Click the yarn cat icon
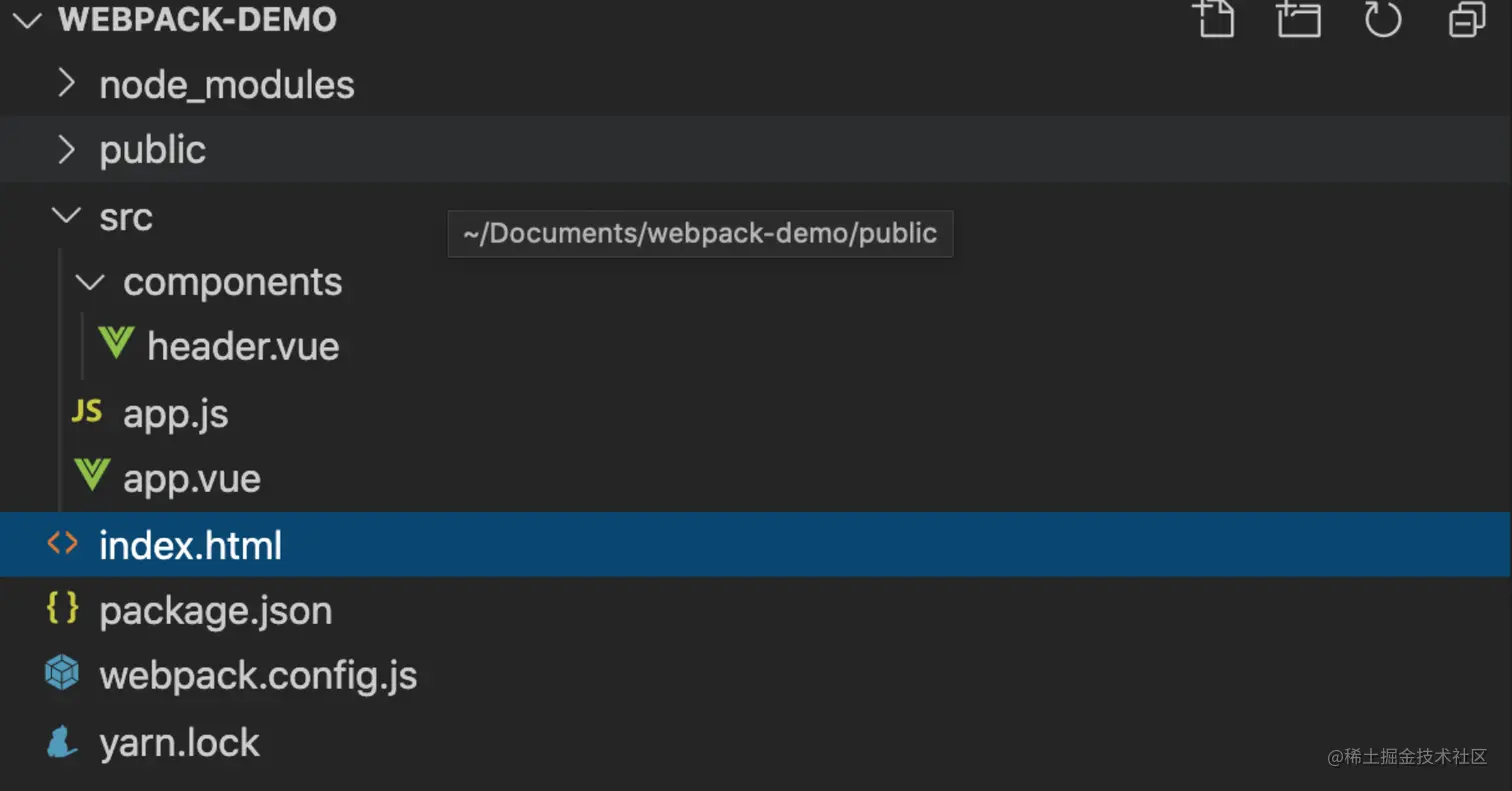This screenshot has width=1512, height=791. click(x=62, y=741)
